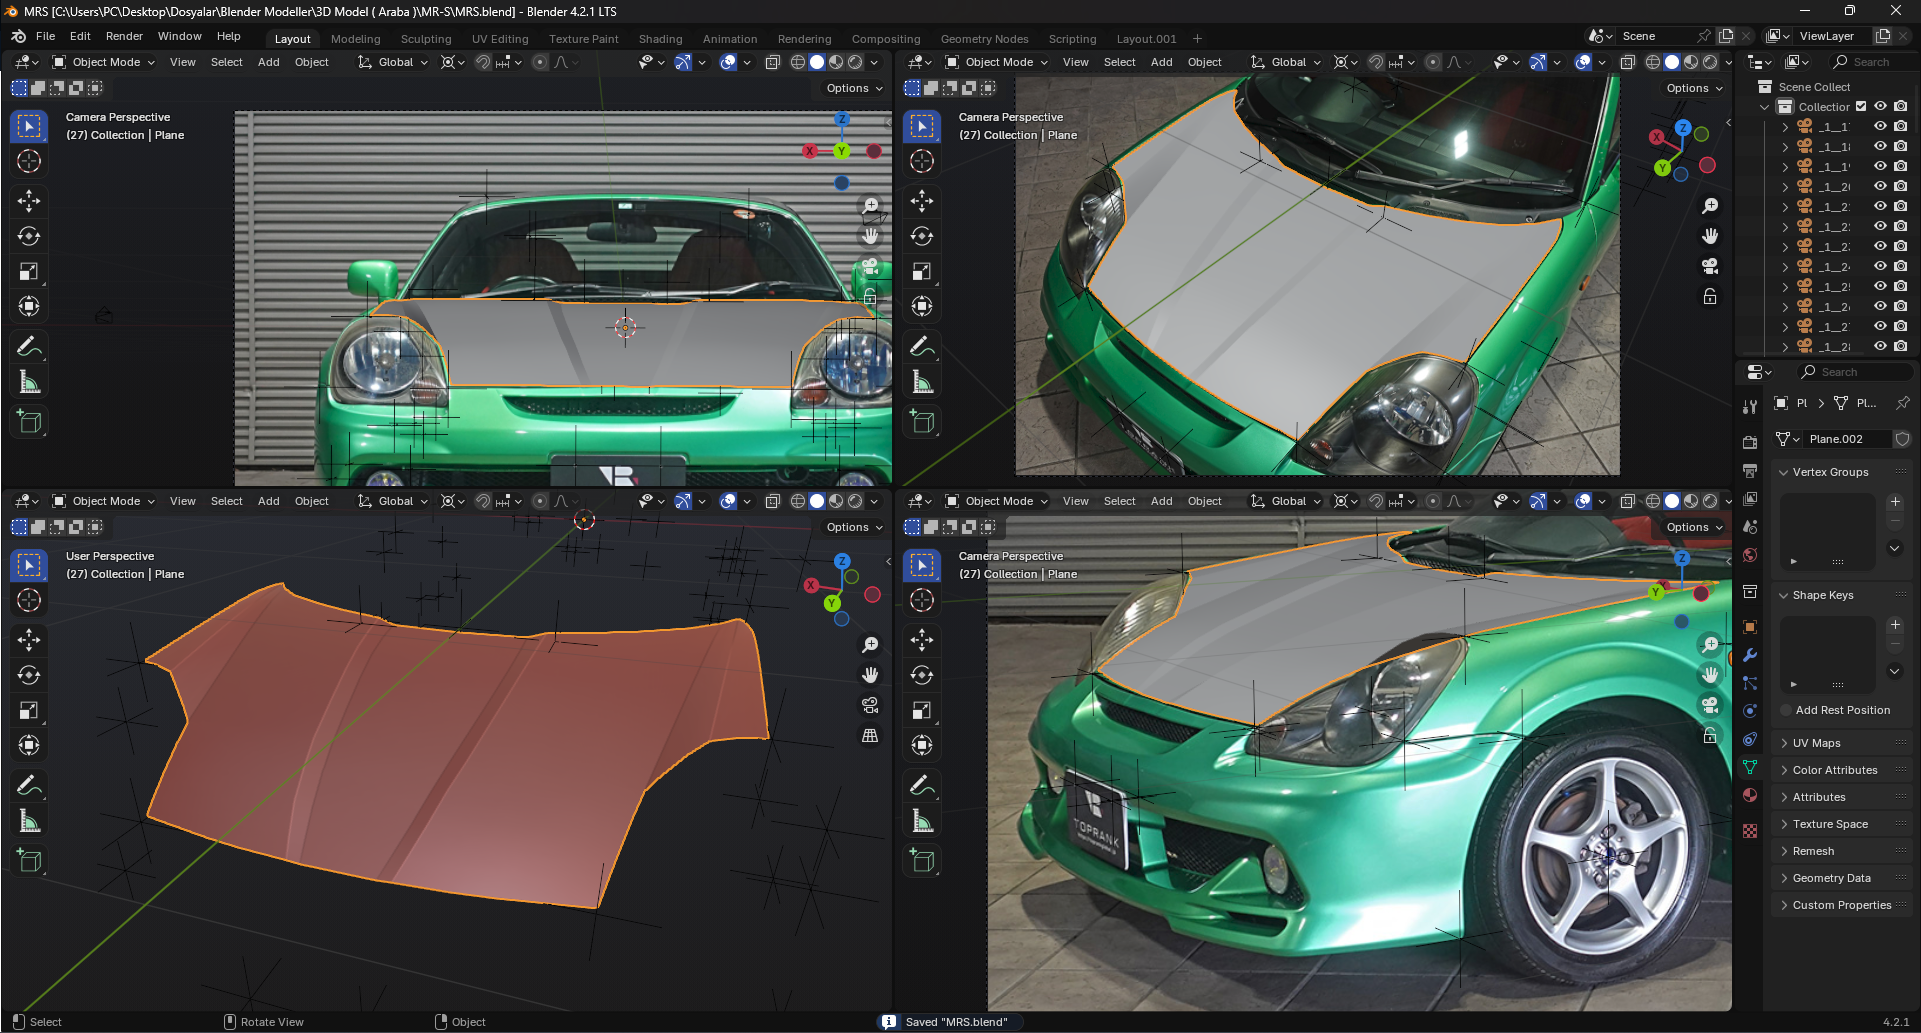This screenshot has height=1033, width=1921.
Task: Select the Add Cube tool in bottom-right viewport
Action: pyautogui.click(x=922, y=861)
